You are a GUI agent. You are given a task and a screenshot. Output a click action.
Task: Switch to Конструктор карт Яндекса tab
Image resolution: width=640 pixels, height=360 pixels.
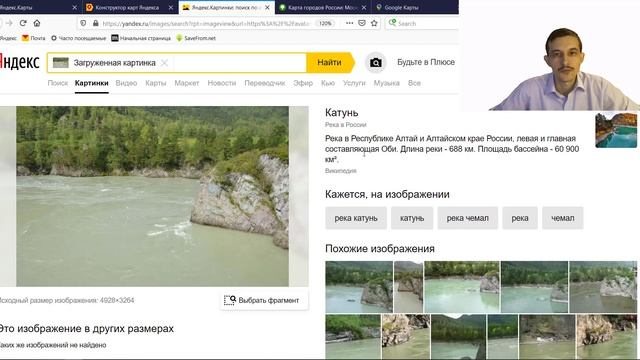point(127,7)
